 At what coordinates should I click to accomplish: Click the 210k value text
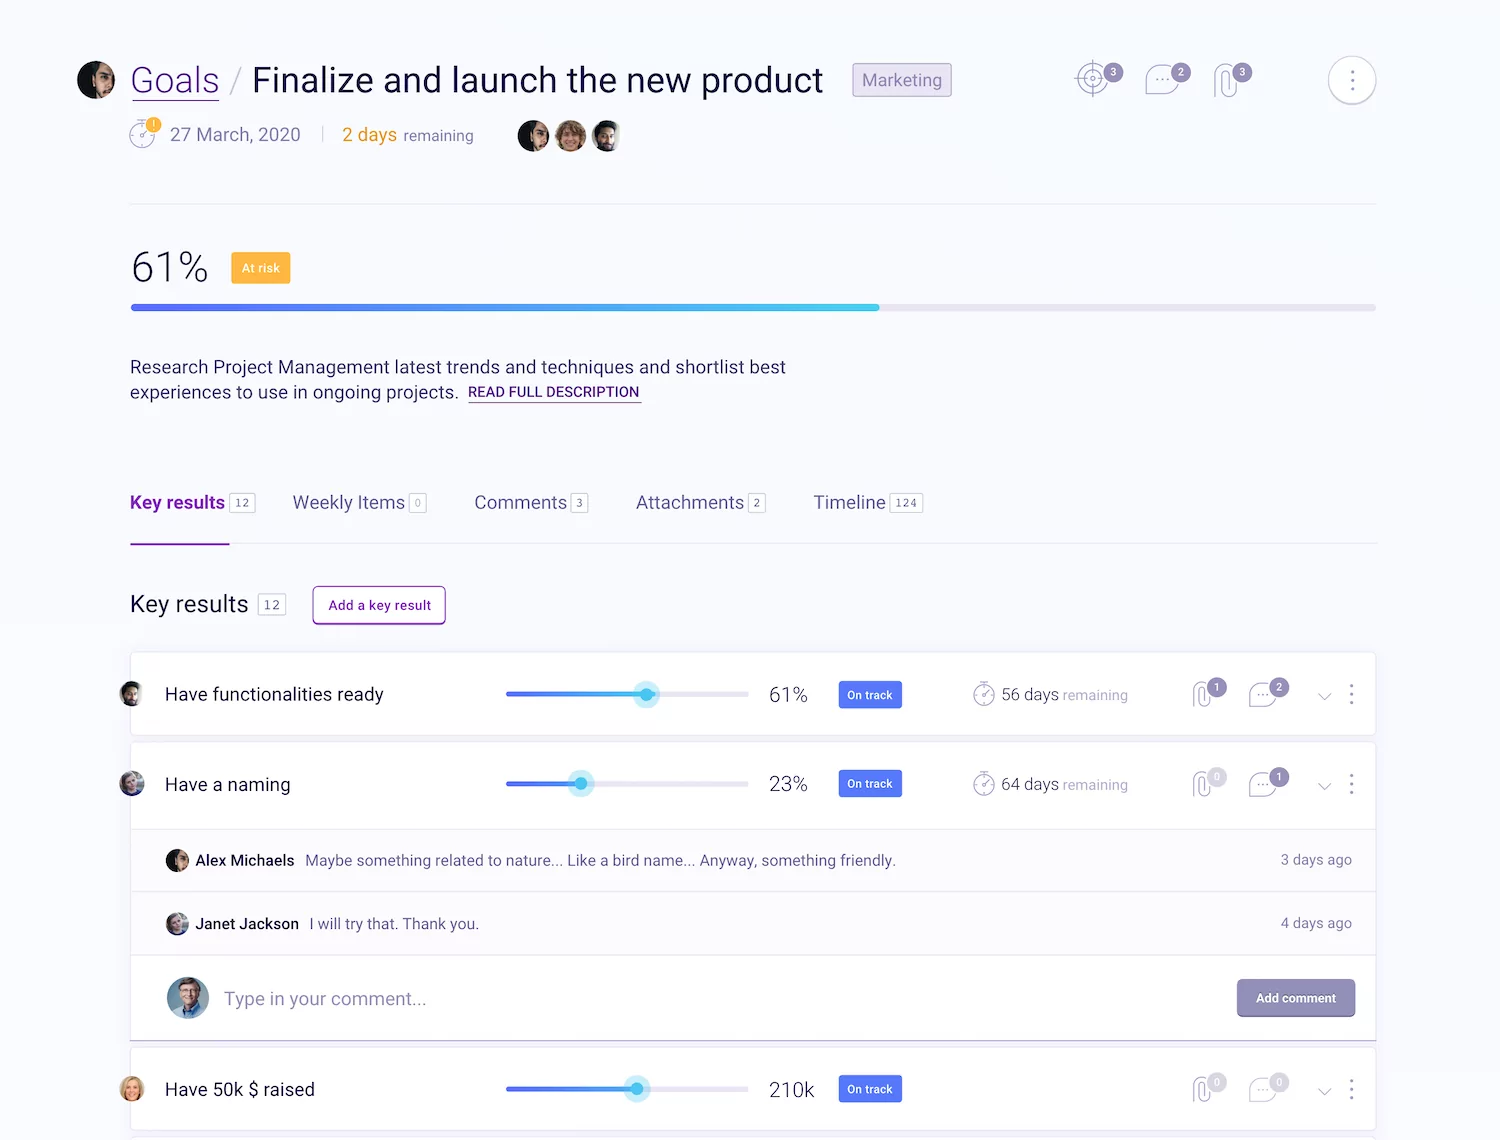[x=792, y=1090]
